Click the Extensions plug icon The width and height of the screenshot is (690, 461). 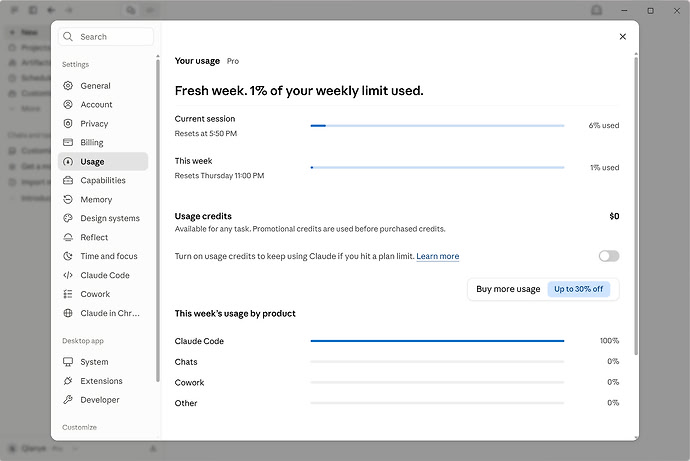(x=68, y=381)
